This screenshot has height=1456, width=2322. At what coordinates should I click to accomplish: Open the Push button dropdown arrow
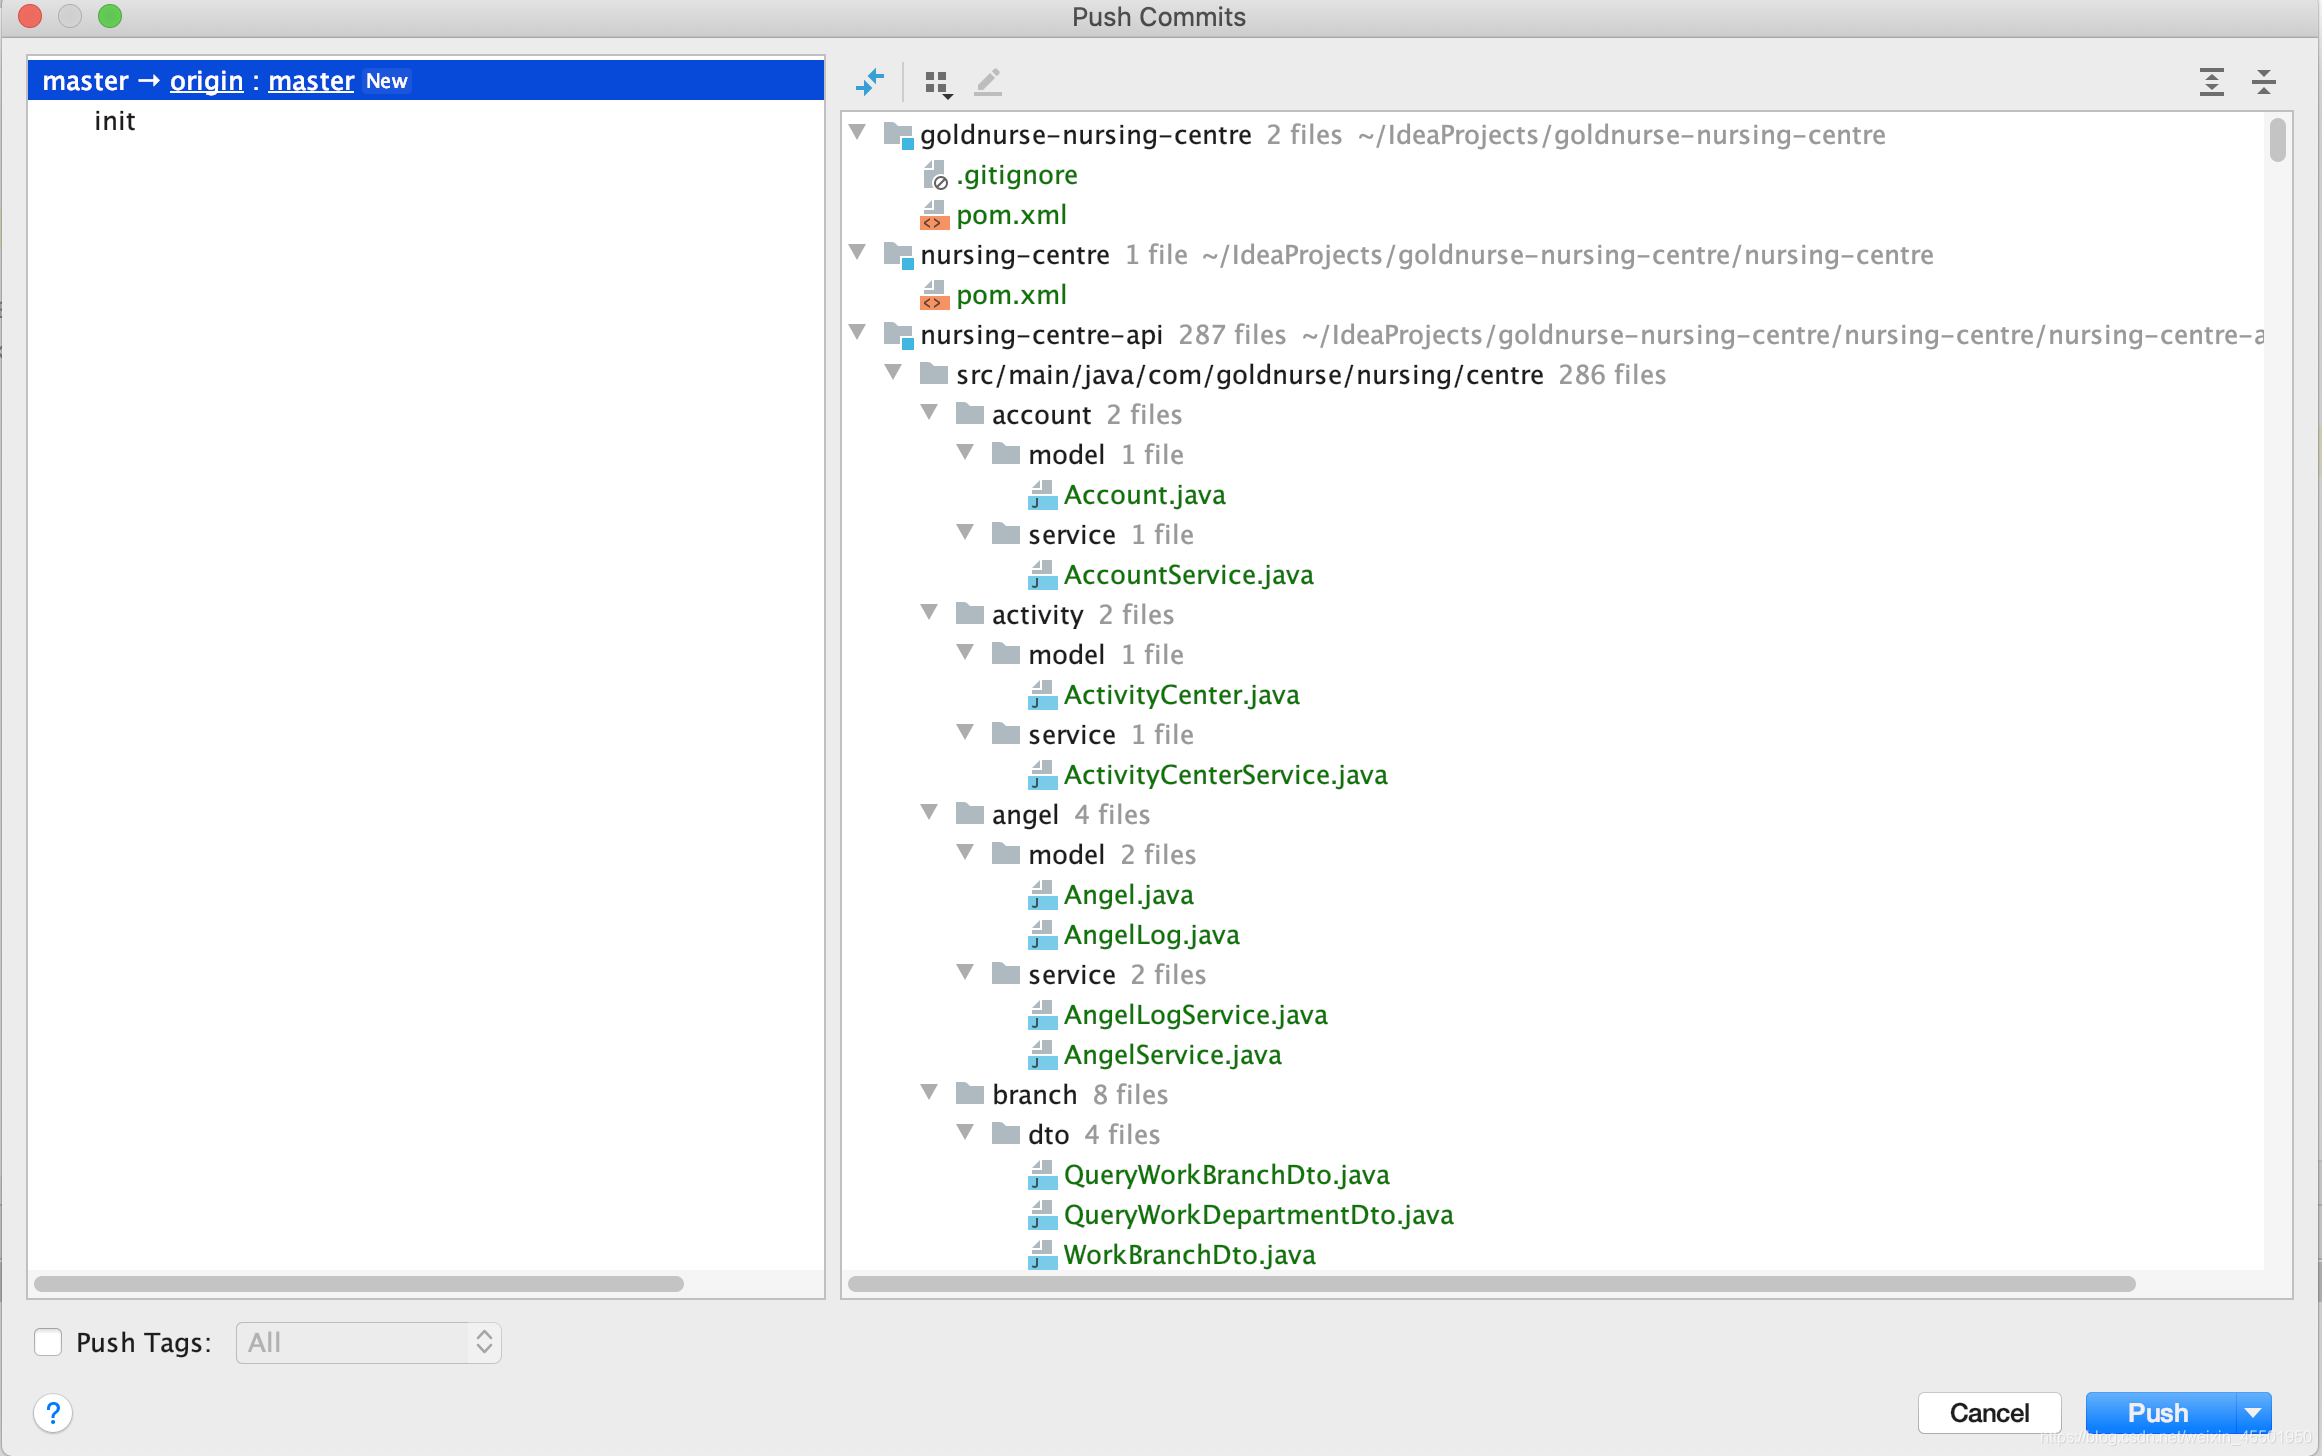[2253, 1413]
